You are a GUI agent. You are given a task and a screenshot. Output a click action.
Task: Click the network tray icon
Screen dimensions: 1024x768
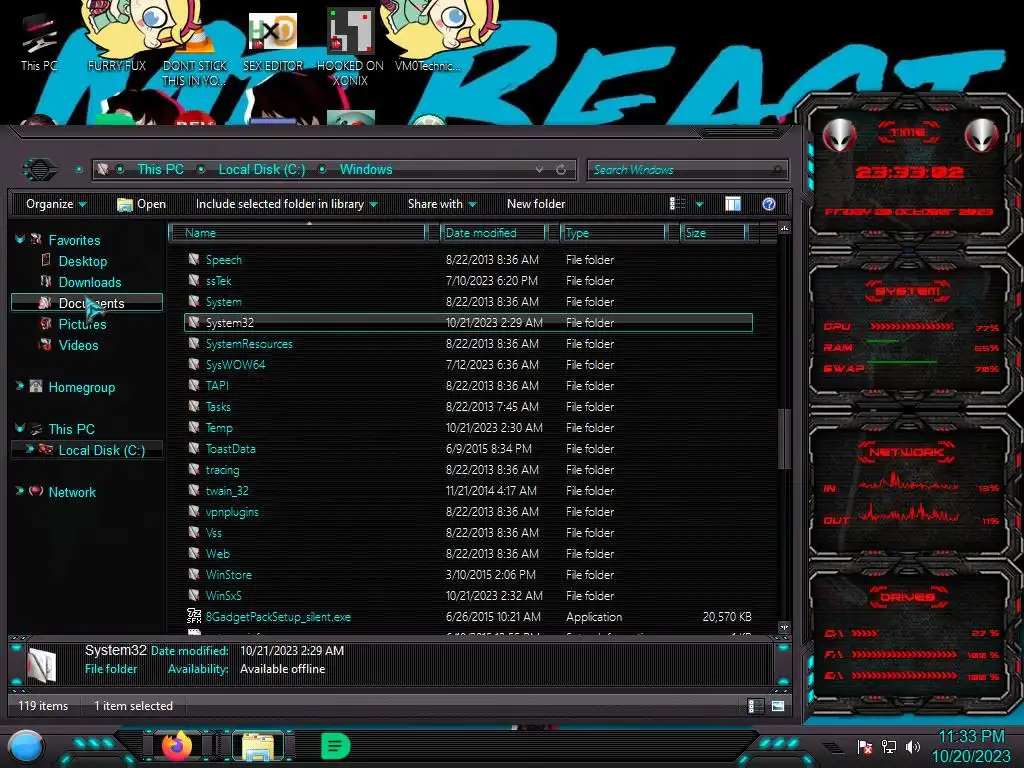[x=889, y=746]
